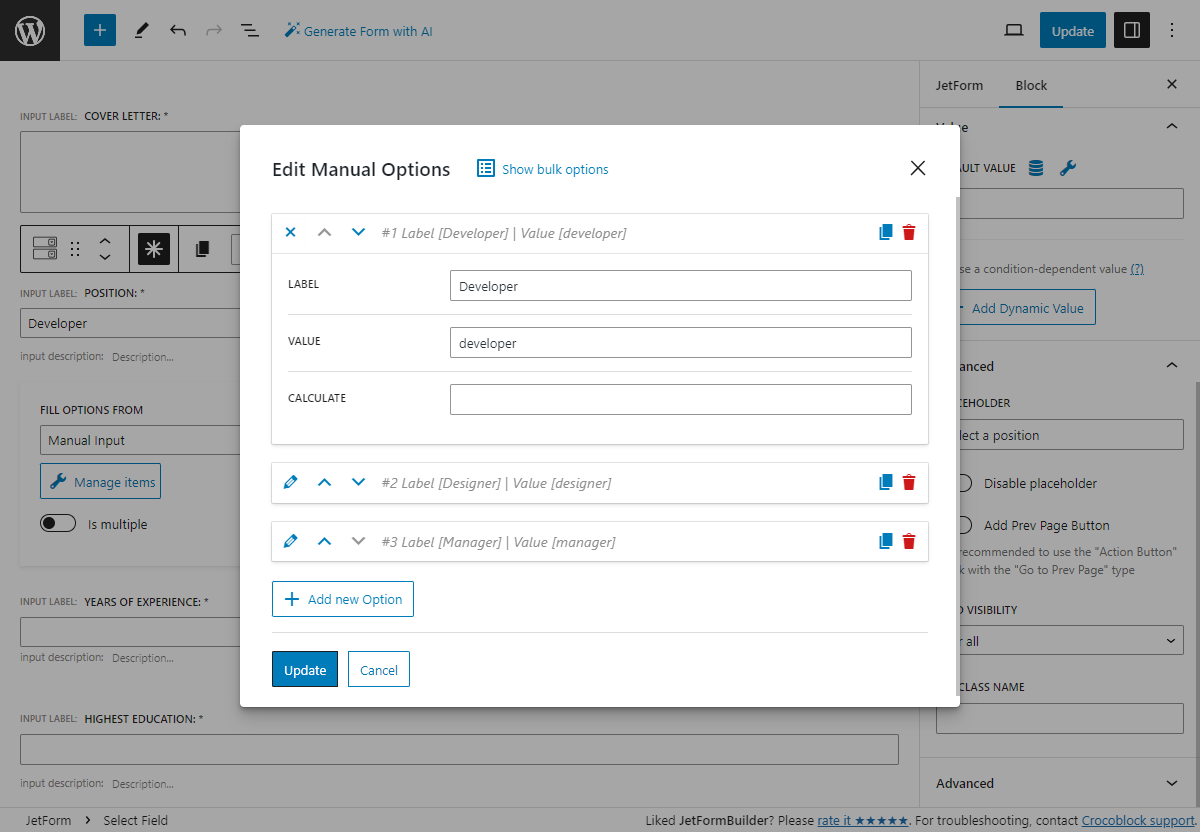The width and height of the screenshot is (1200, 832).
Task: Duplicate the Developer option using copy icon
Action: (x=884, y=231)
